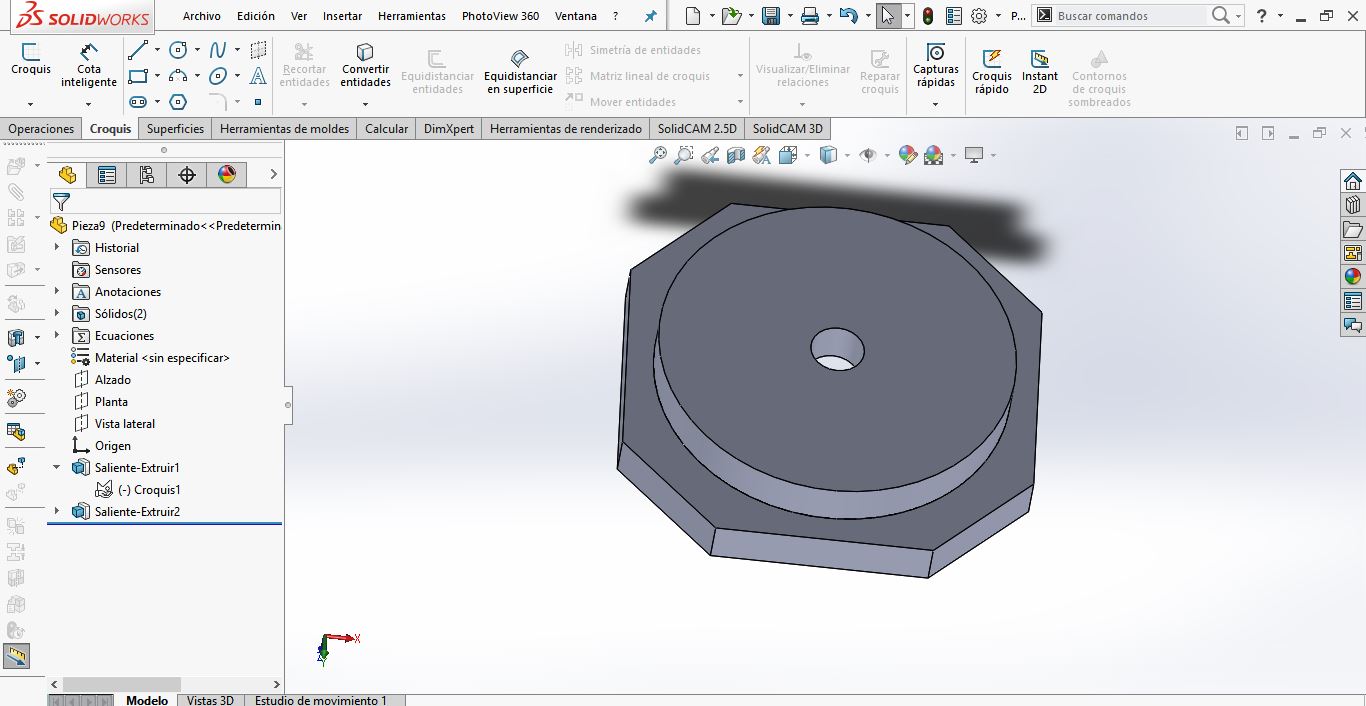Open the Capturas rápidas dropdown arrow
Screen dimensions: 1366x706
(935, 104)
